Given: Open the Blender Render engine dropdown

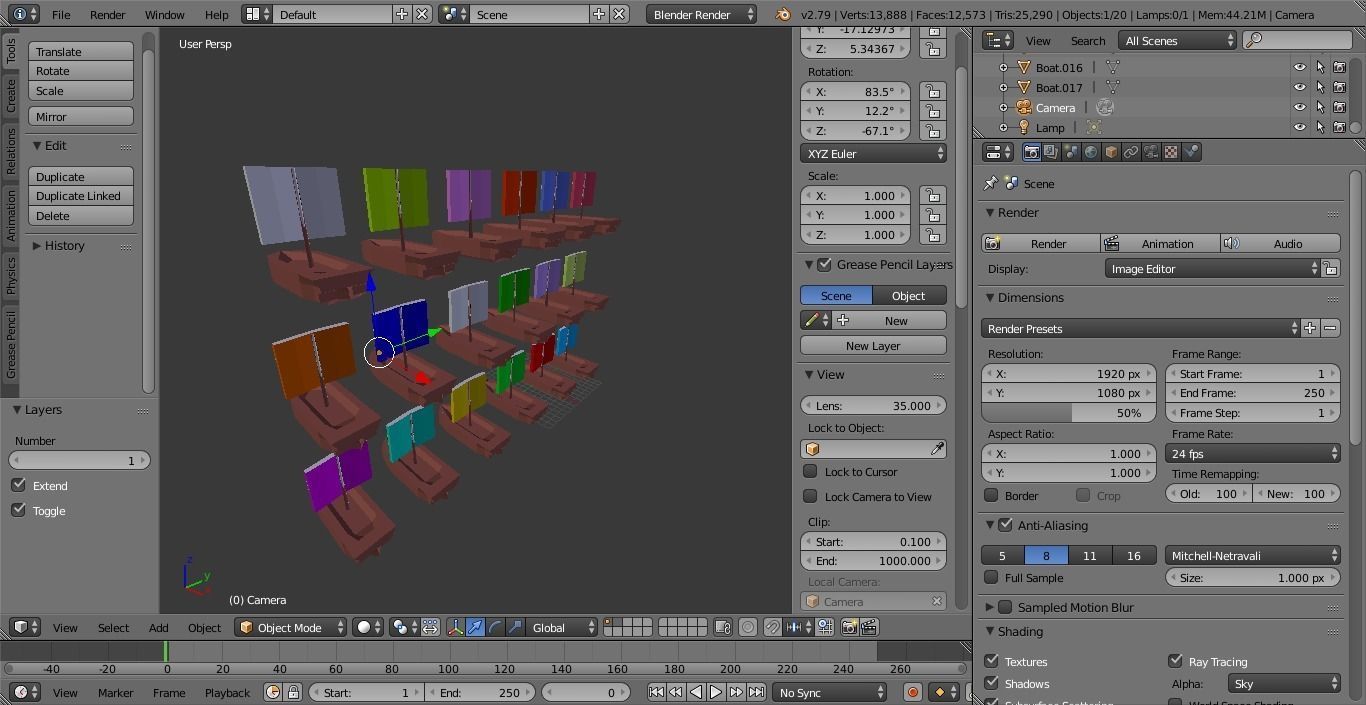Looking at the screenshot, I should point(702,14).
